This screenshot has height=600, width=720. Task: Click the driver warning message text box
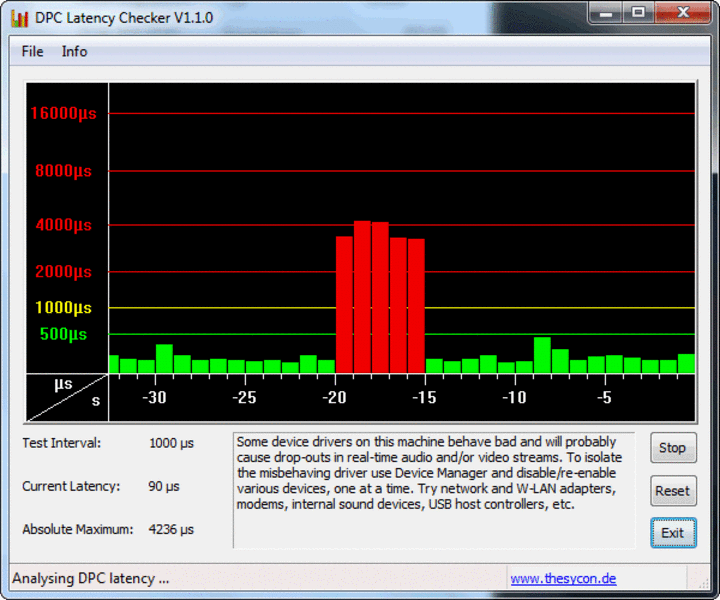coord(434,490)
